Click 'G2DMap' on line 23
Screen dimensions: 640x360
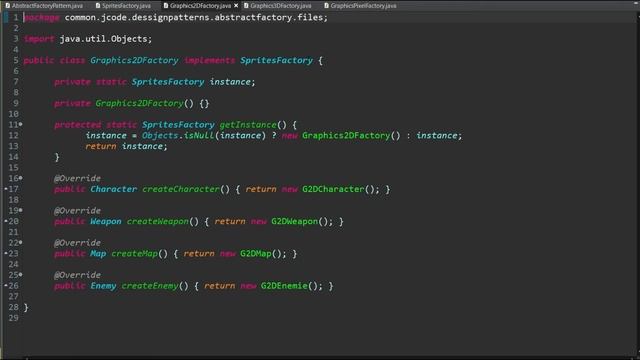click(x=256, y=253)
